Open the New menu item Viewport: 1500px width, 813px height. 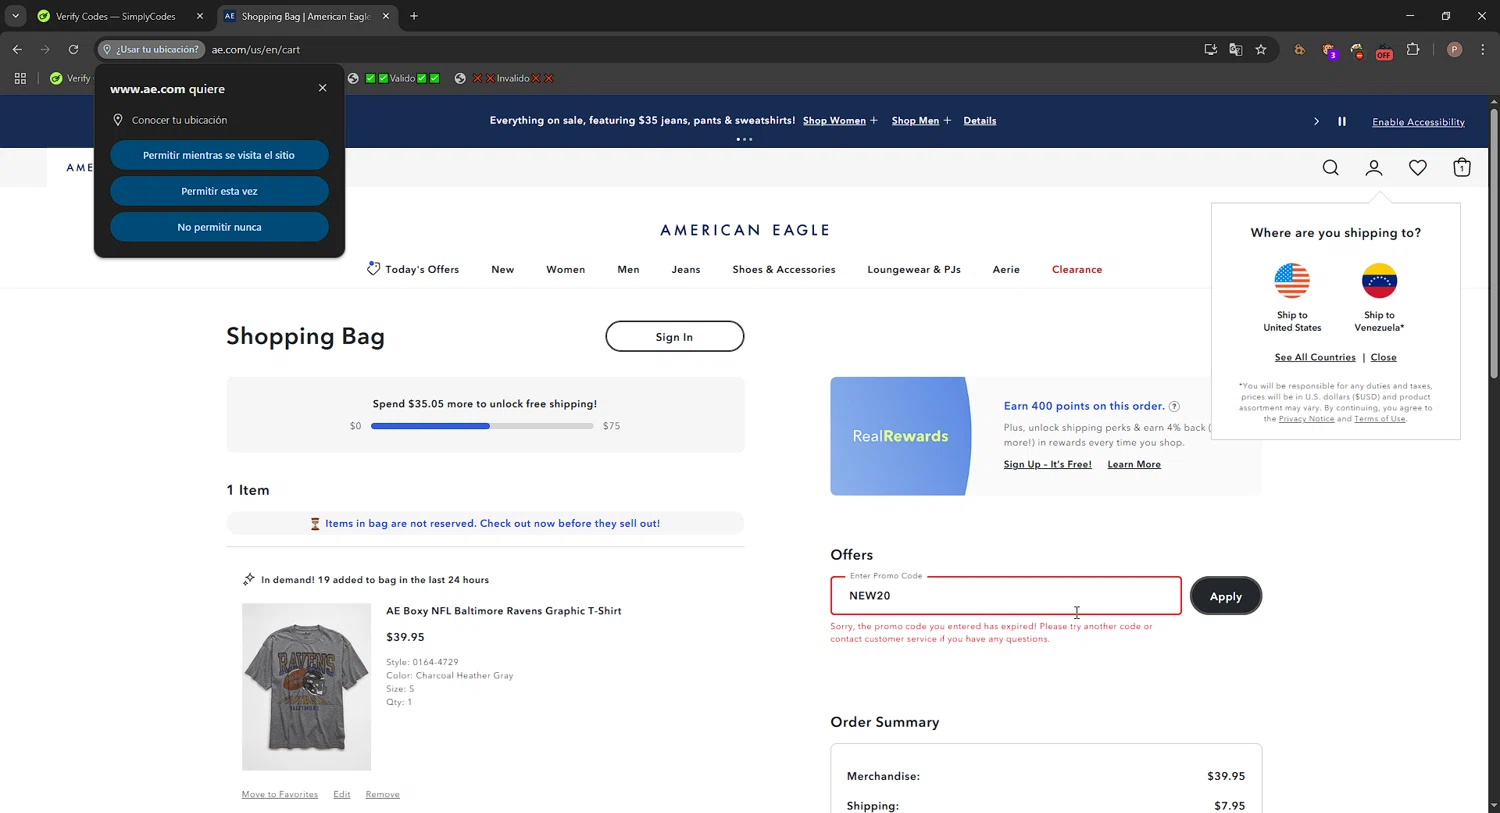point(503,269)
